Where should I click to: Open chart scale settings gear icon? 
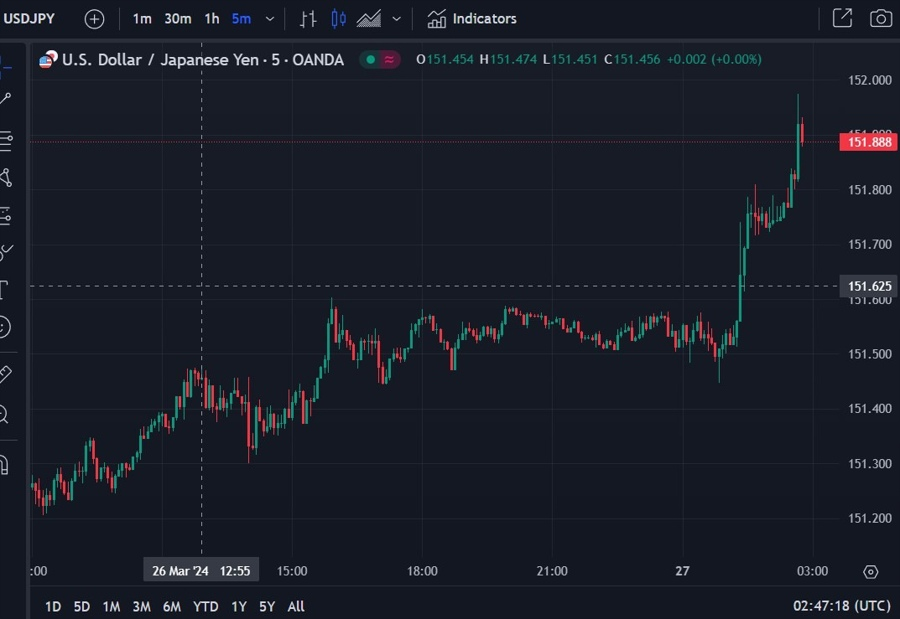point(870,572)
